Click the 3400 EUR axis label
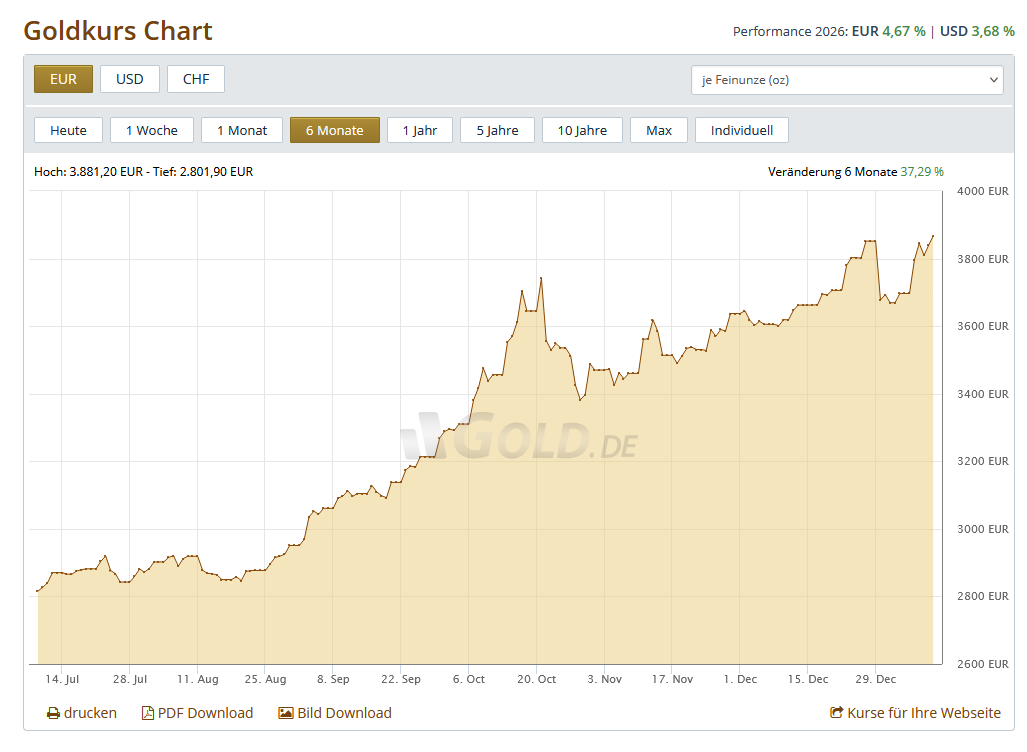The width and height of the screenshot is (1027, 752). [982, 394]
